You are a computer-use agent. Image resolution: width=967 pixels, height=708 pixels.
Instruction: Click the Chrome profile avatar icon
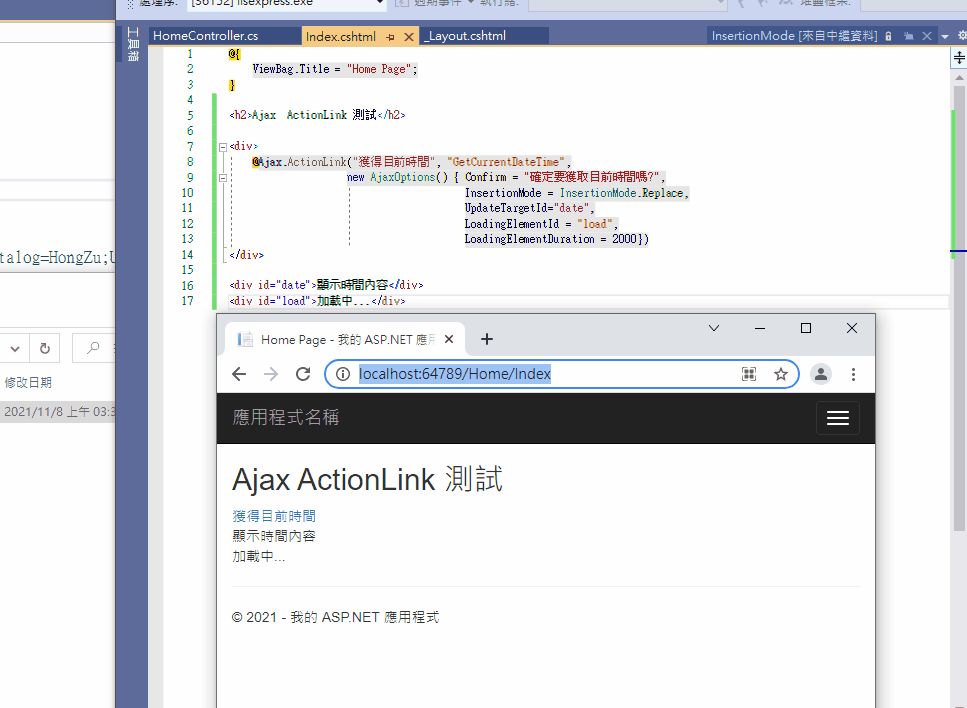pyautogui.click(x=820, y=373)
